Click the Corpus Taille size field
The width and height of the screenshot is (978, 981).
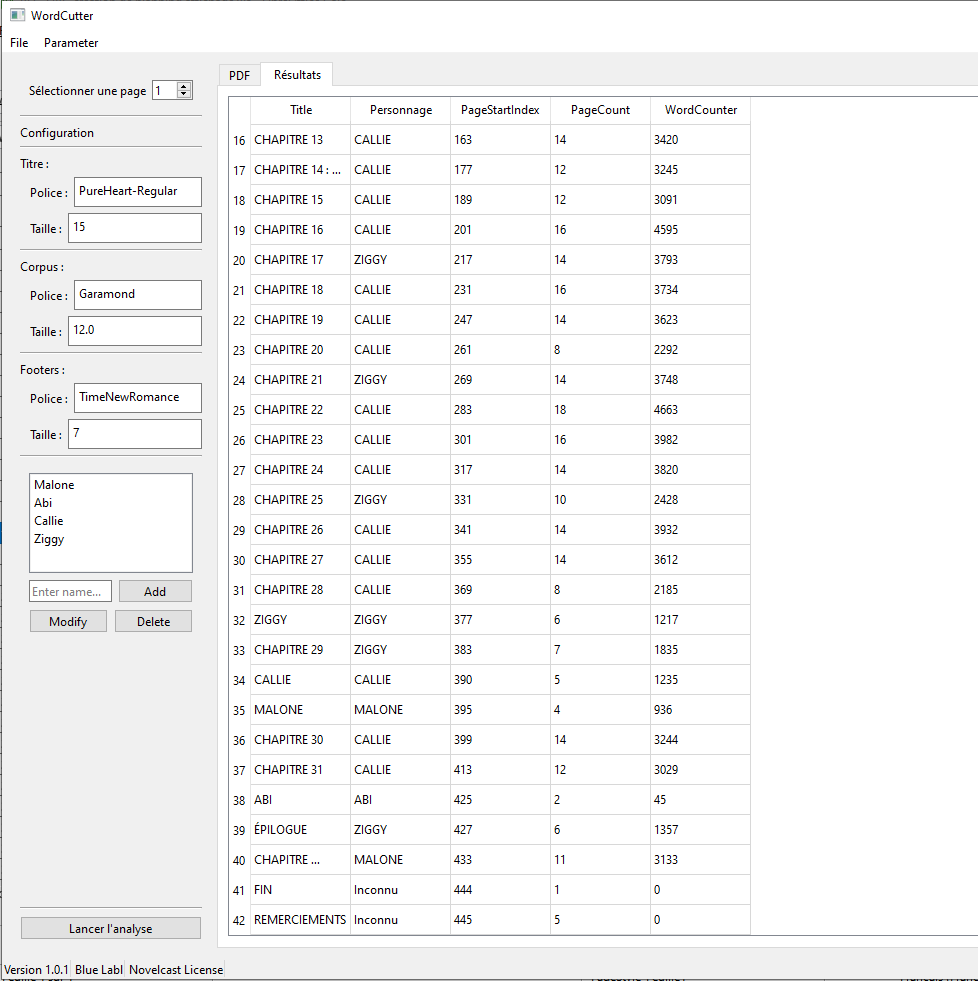134,331
